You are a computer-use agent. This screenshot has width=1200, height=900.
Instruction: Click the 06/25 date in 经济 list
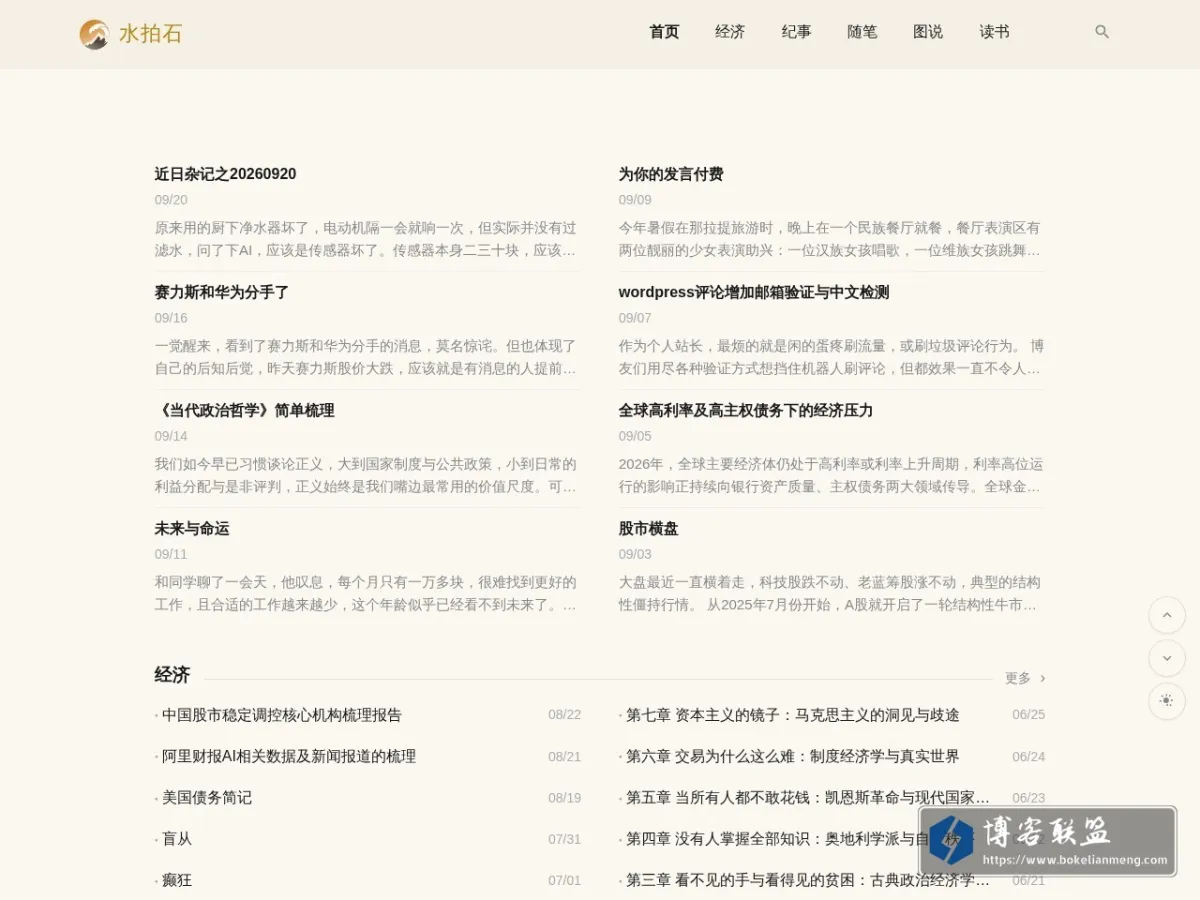pos(1028,715)
